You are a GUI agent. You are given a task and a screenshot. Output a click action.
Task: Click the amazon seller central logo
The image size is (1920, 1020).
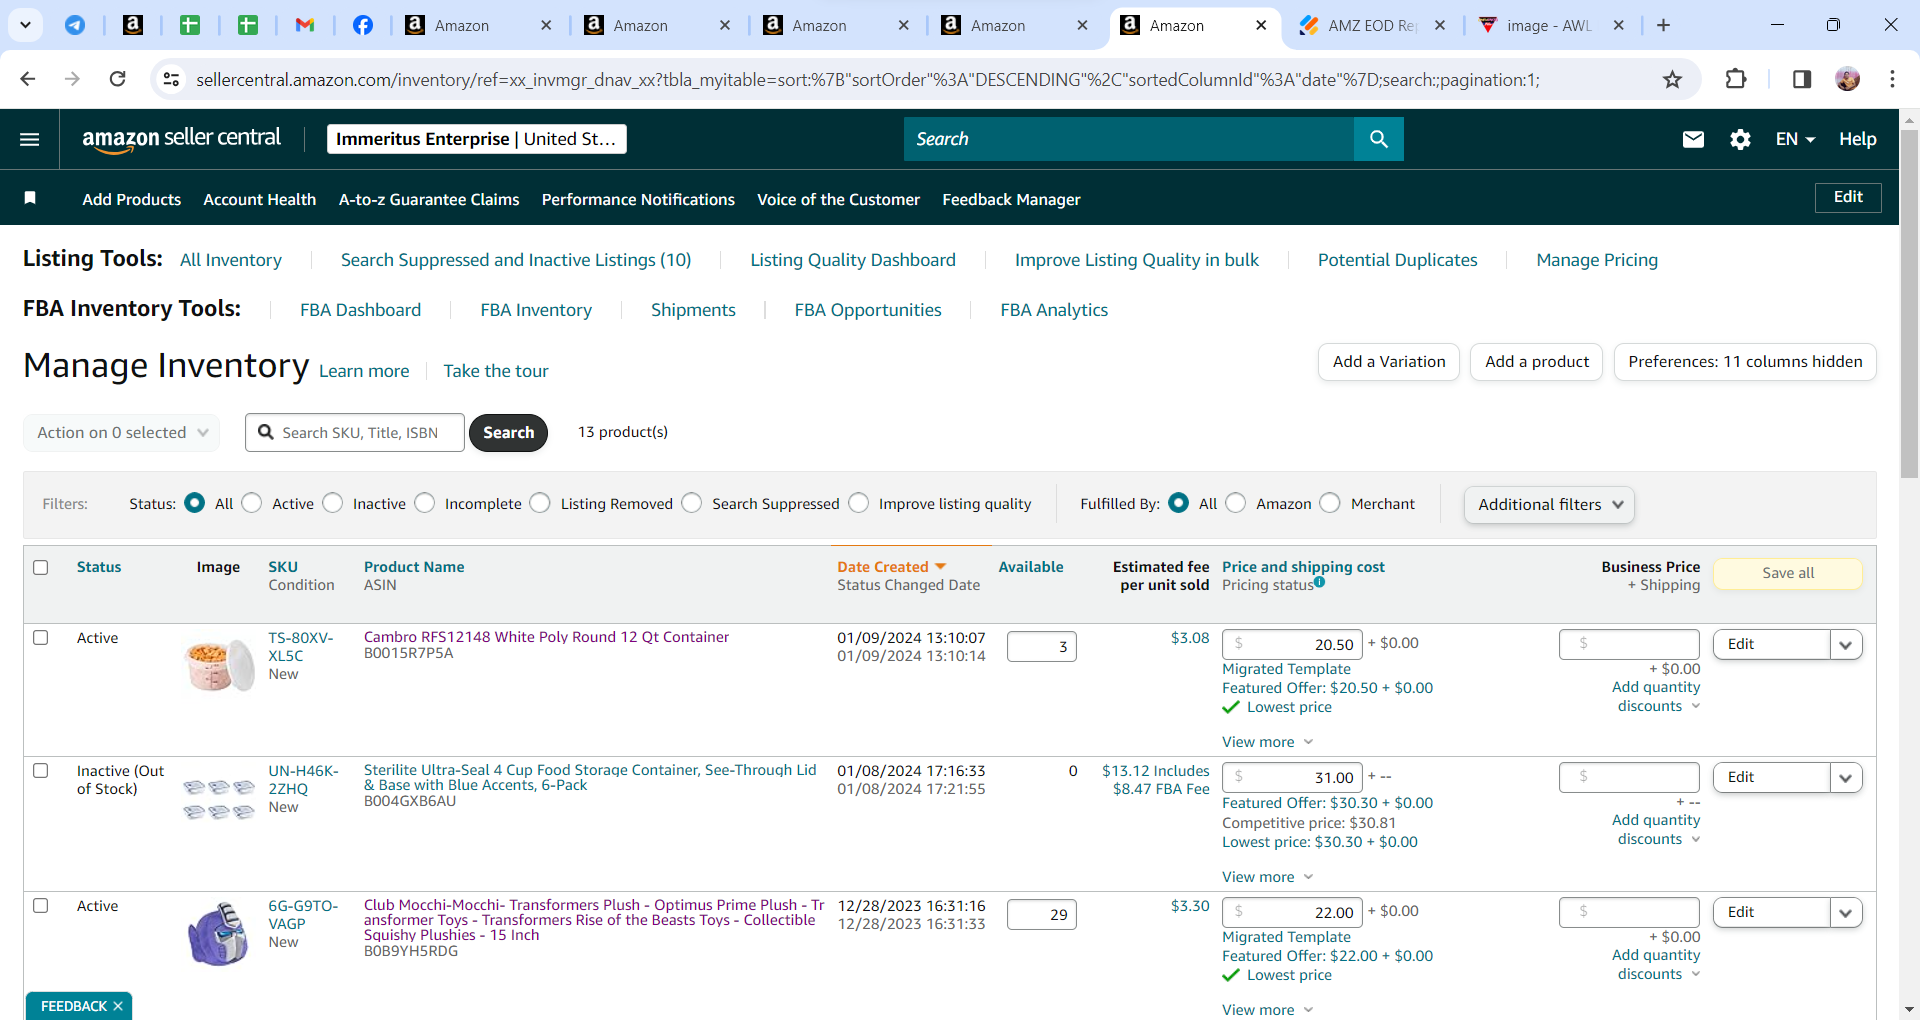tap(181, 139)
